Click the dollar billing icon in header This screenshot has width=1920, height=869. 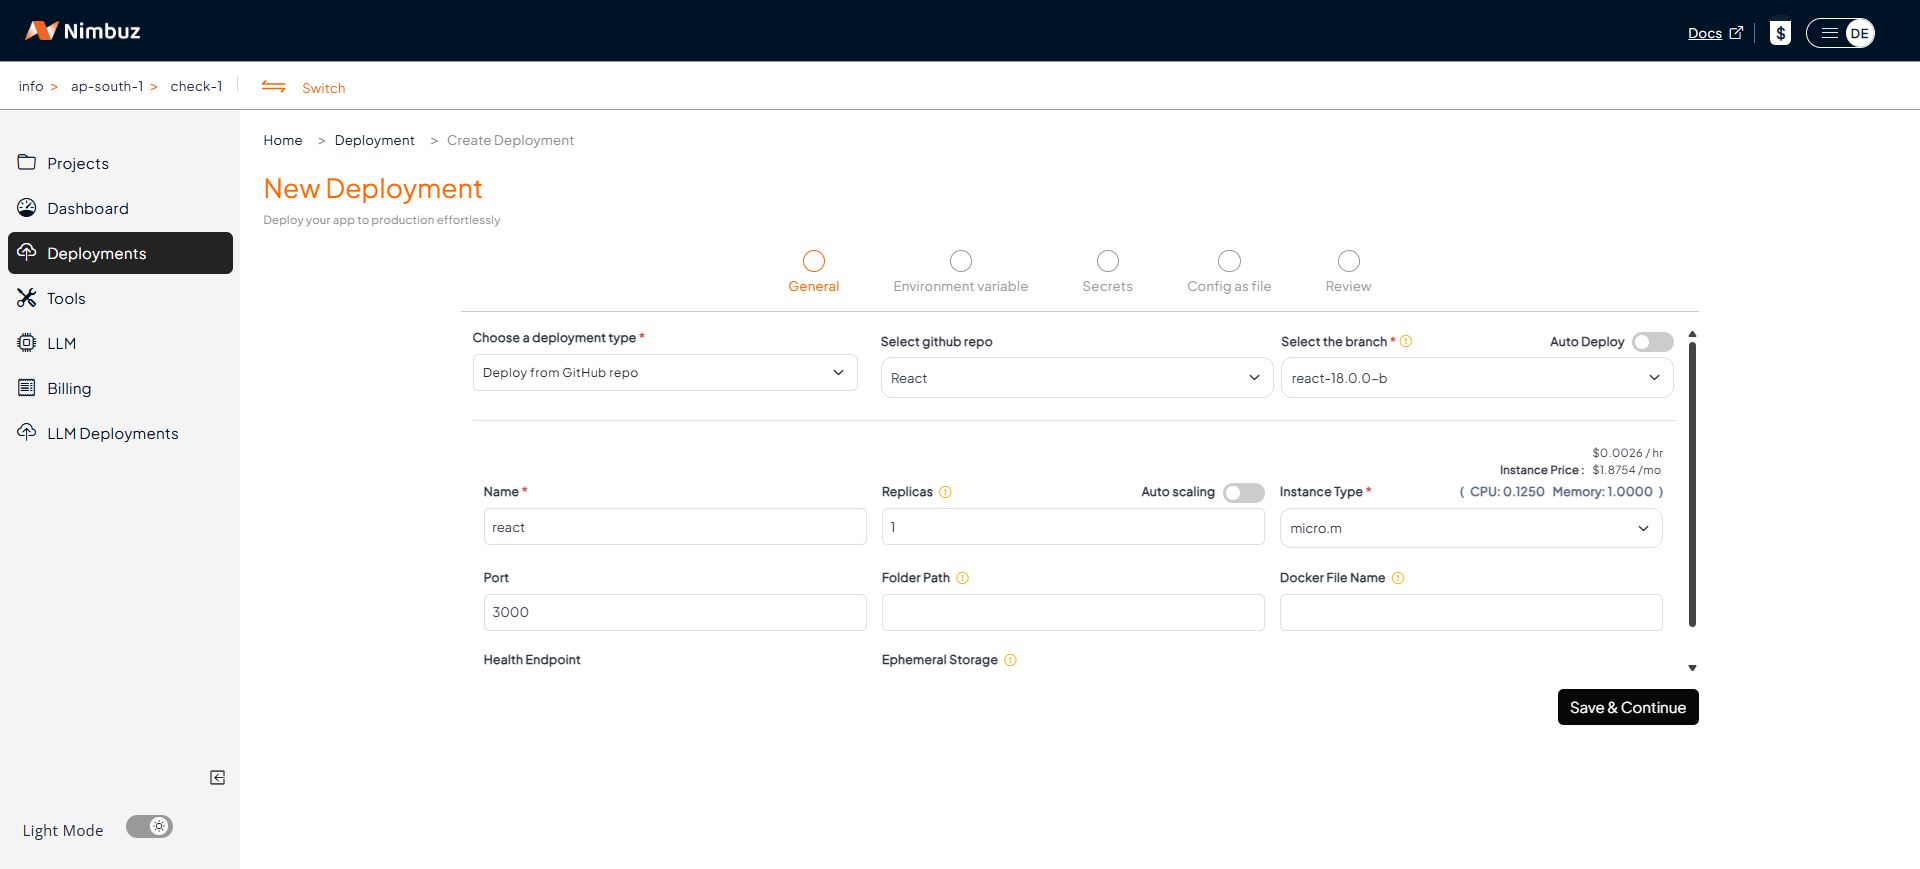click(1780, 33)
